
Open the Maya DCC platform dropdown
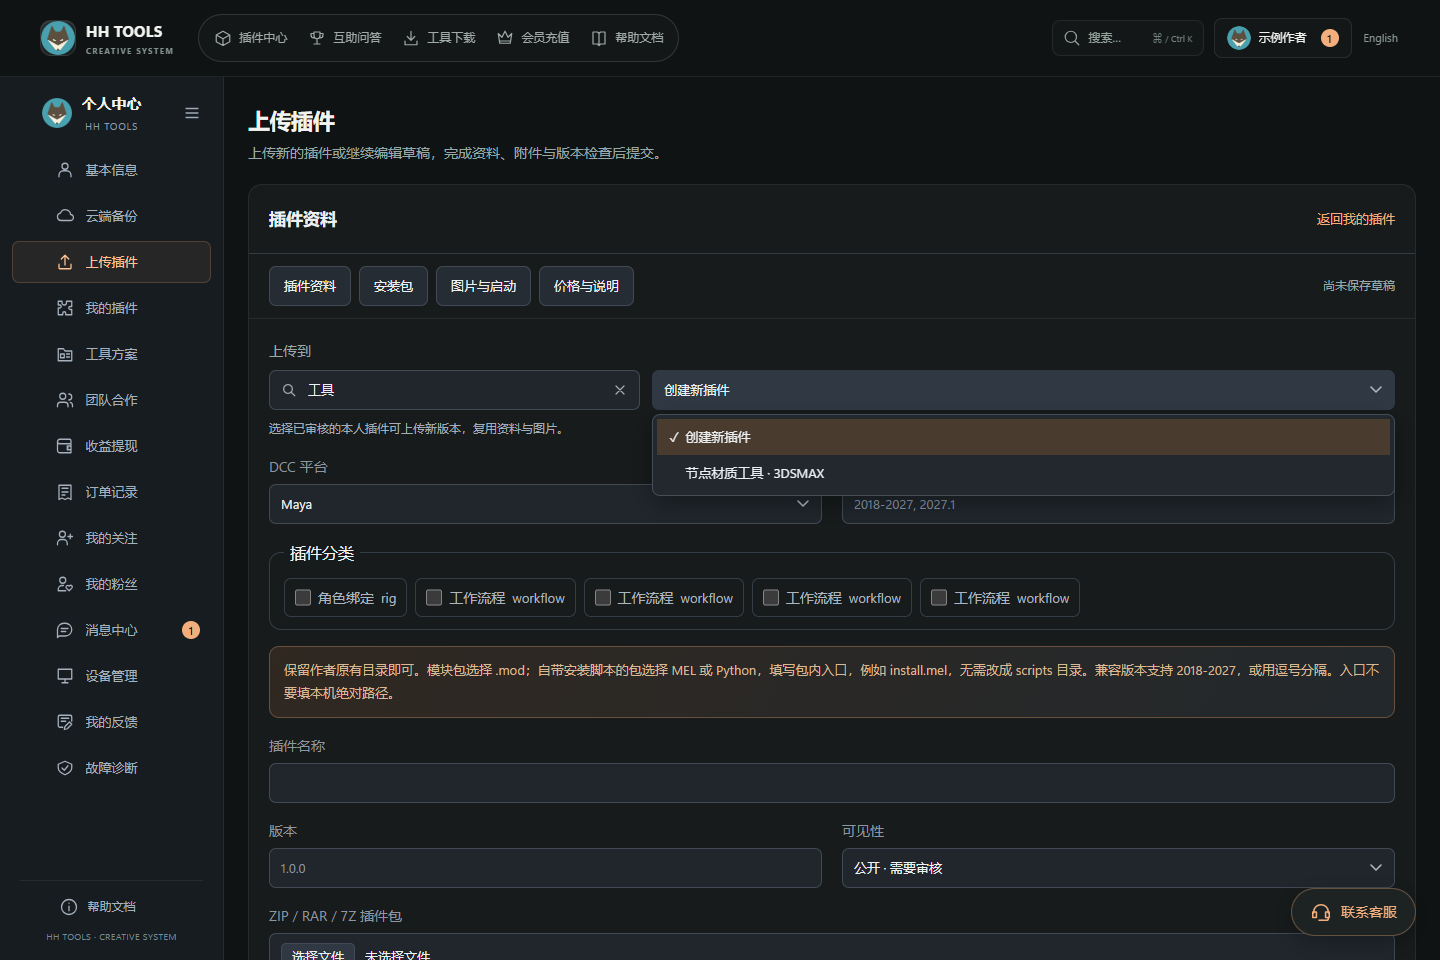pos(545,504)
